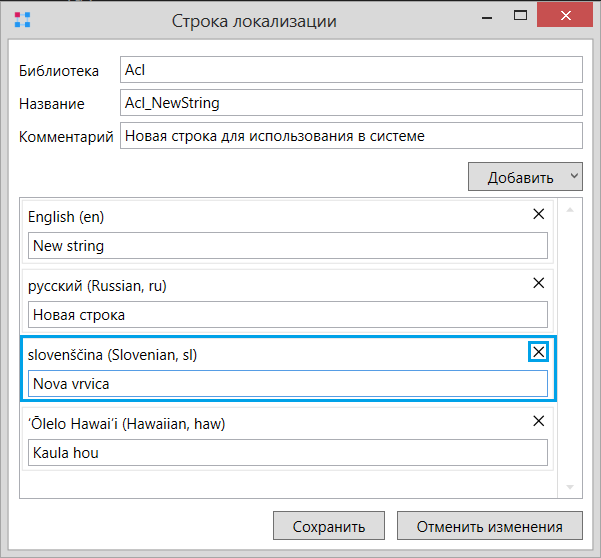Screen dimensions: 601x558
Task: Remove the Hawaiian translation entry
Action: point(539,421)
